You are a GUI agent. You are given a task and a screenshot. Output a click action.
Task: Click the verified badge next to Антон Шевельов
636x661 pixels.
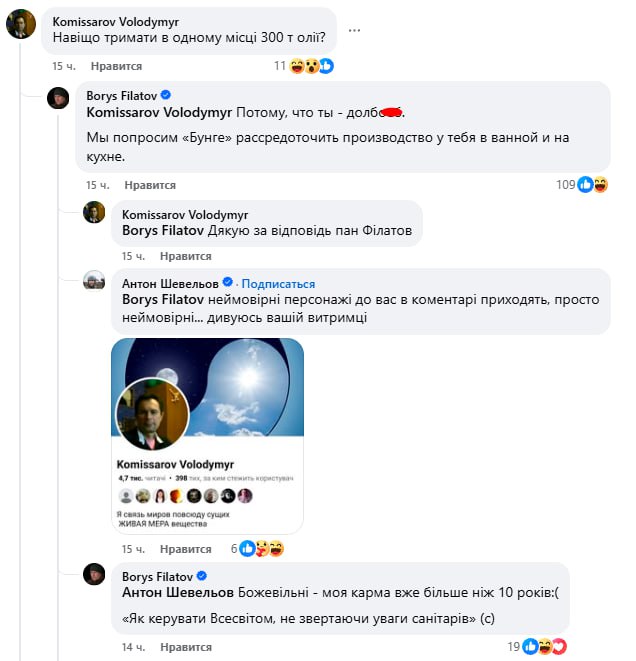tap(228, 283)
